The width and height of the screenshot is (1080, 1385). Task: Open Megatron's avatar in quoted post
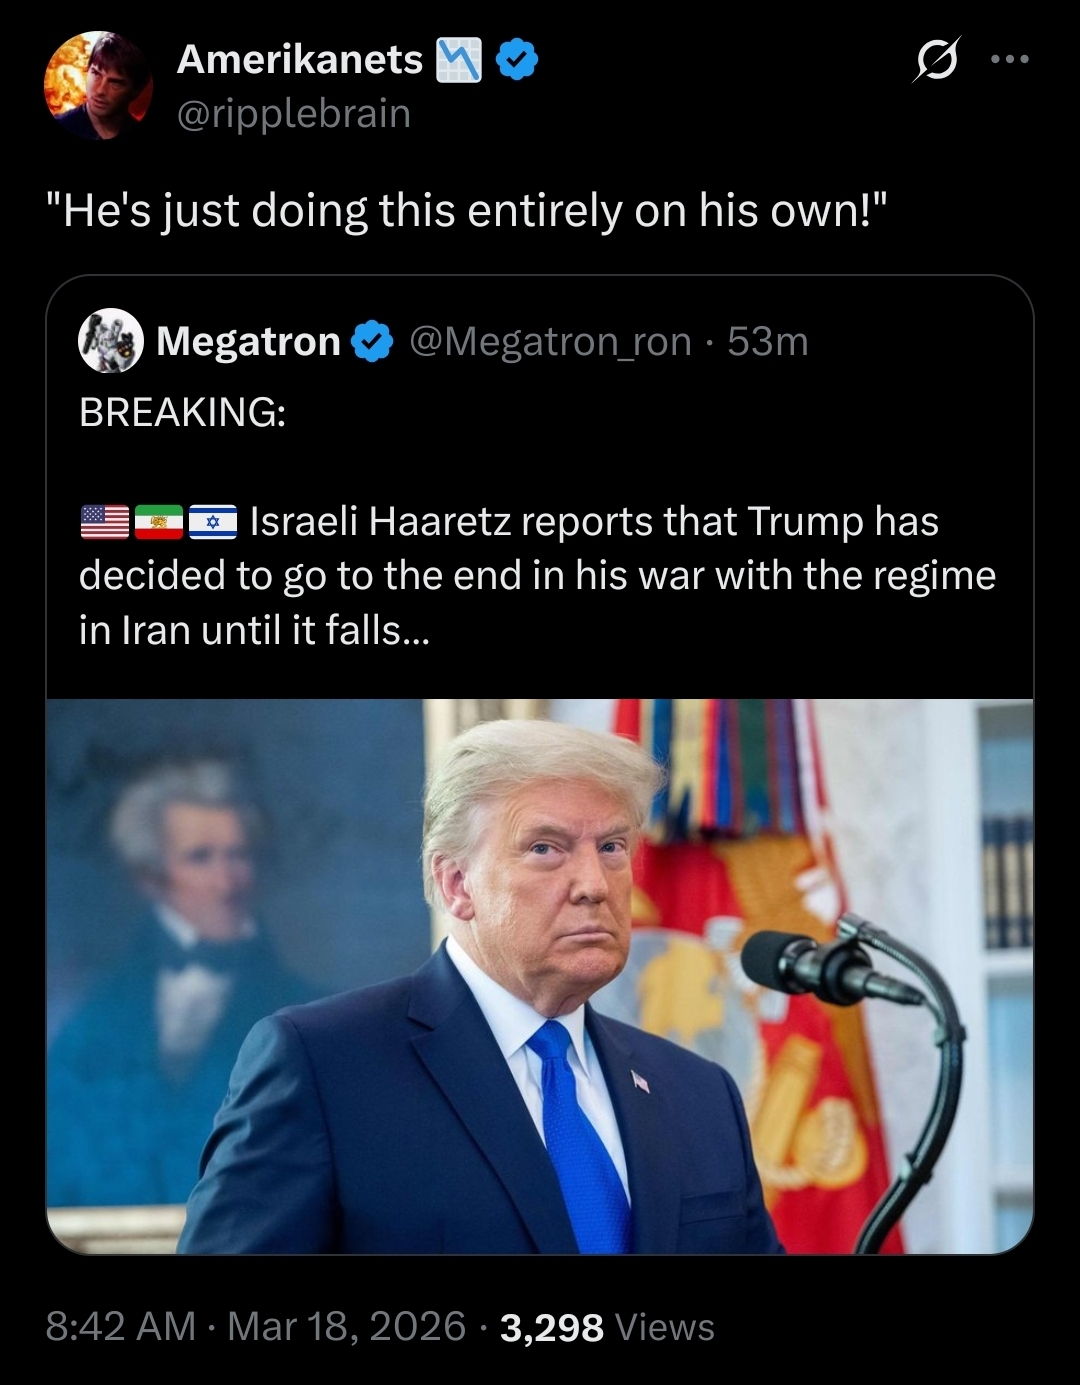pos(111,341)
